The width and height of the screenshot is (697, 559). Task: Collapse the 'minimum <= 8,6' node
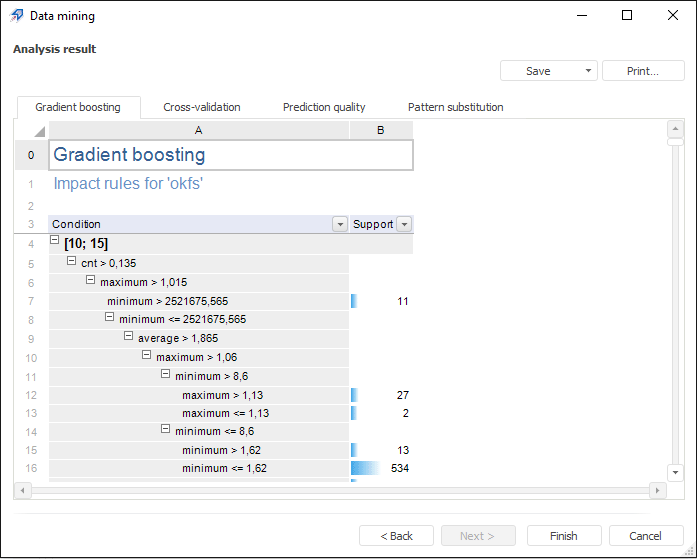tap(165, 430)
